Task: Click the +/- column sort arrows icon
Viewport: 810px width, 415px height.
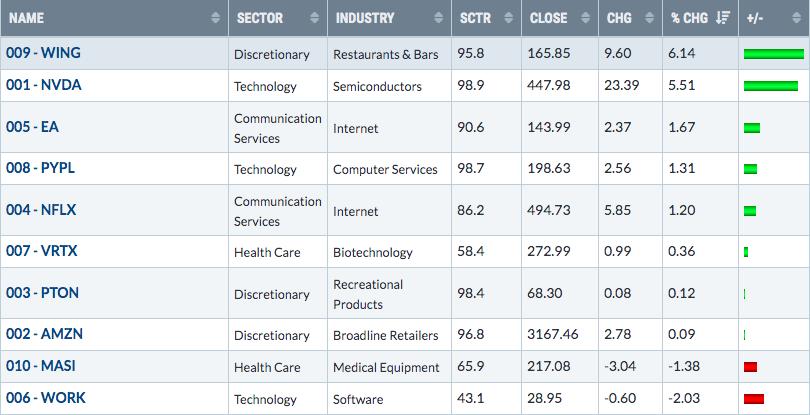Action: [797, 18]
